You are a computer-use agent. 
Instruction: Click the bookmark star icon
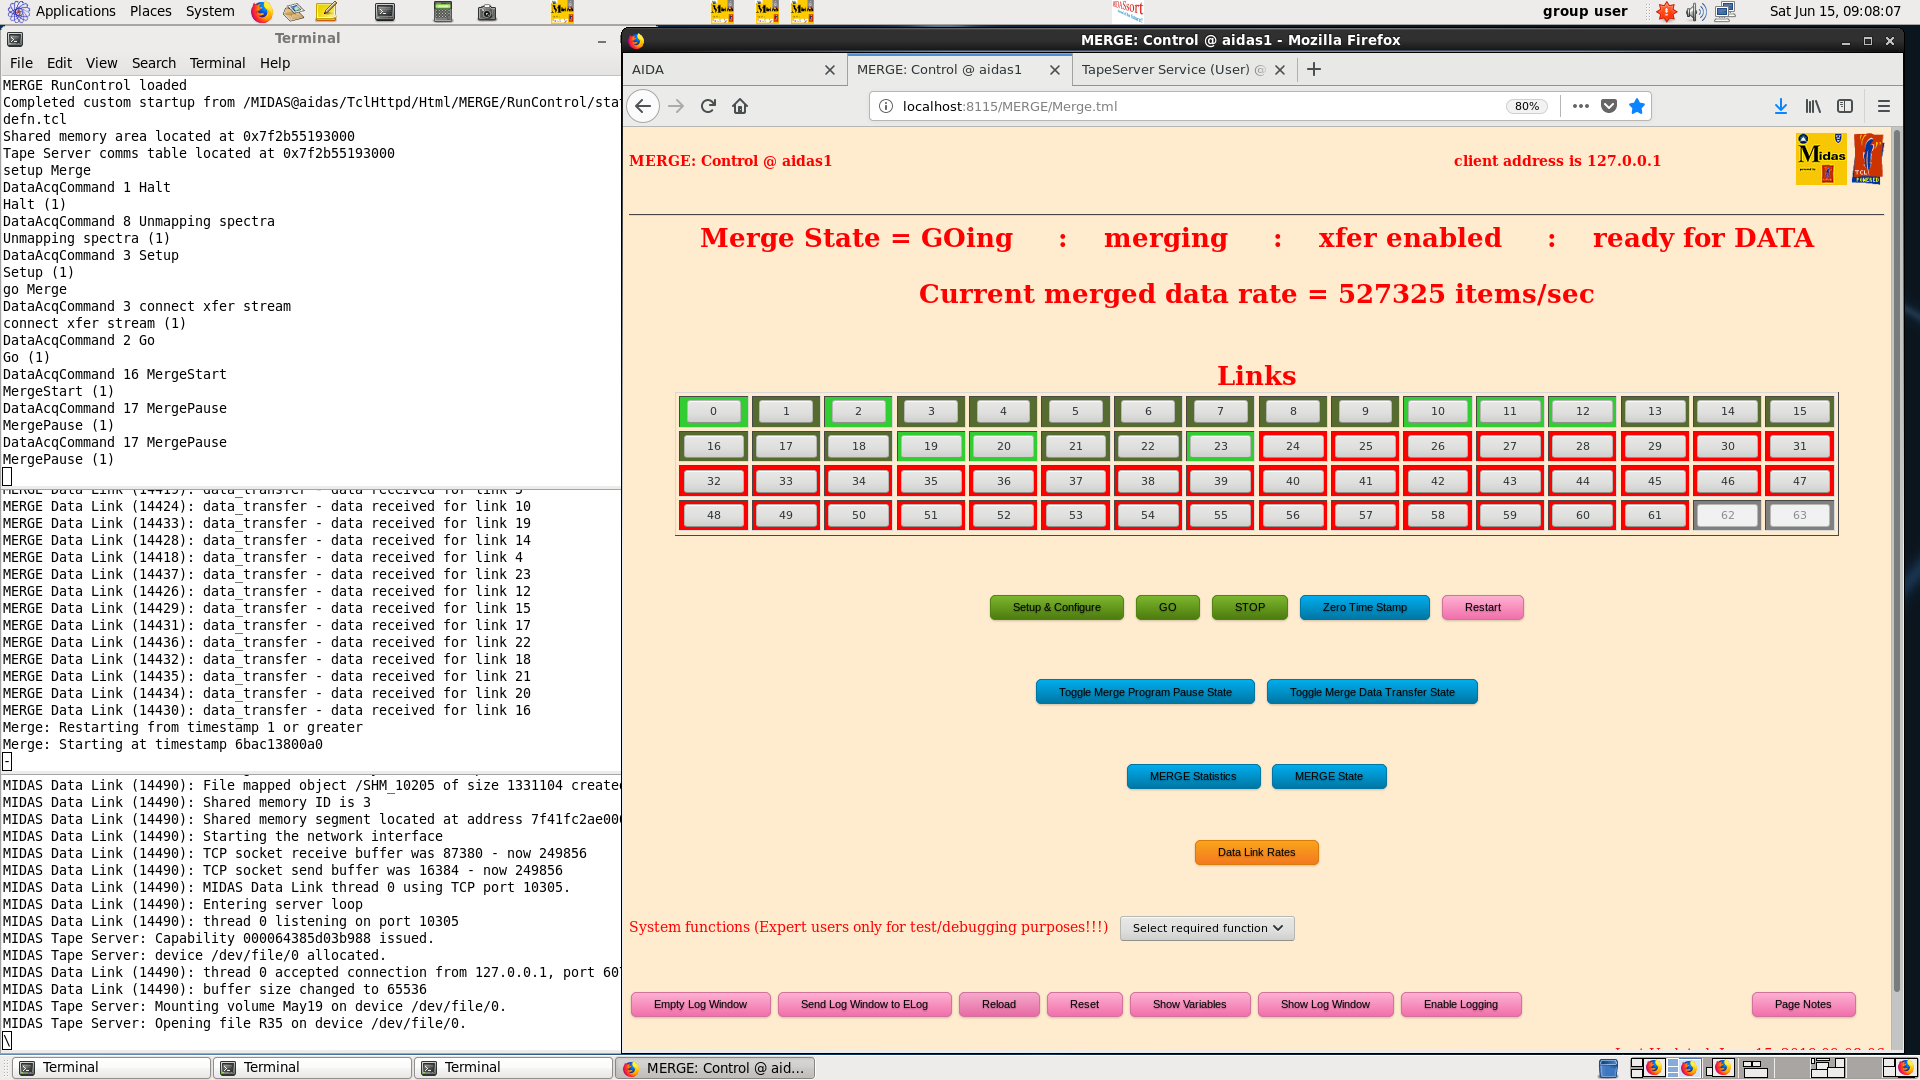click(x=1637, y=106)
